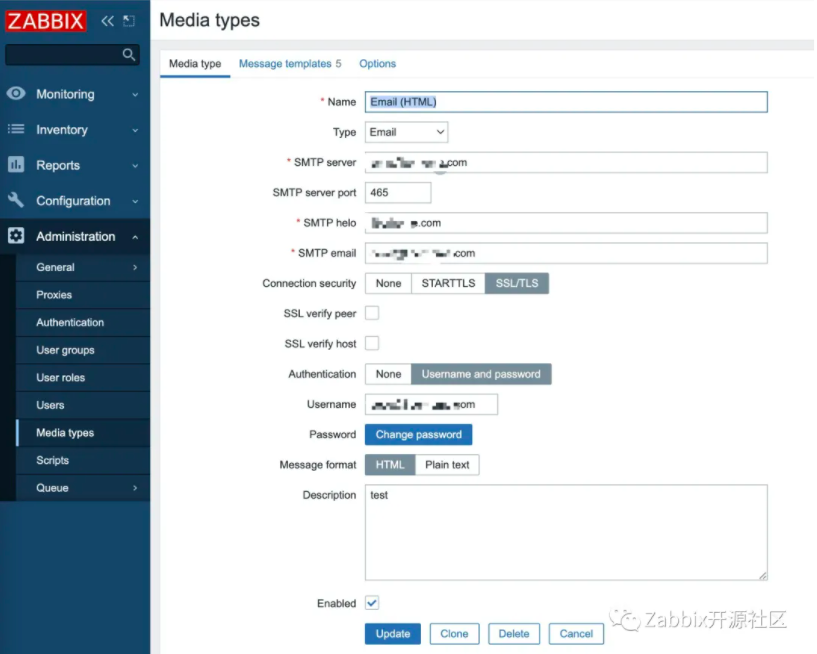Click the Delete button
The width and height of the screenshot is (817, 654).
[514, 634]
